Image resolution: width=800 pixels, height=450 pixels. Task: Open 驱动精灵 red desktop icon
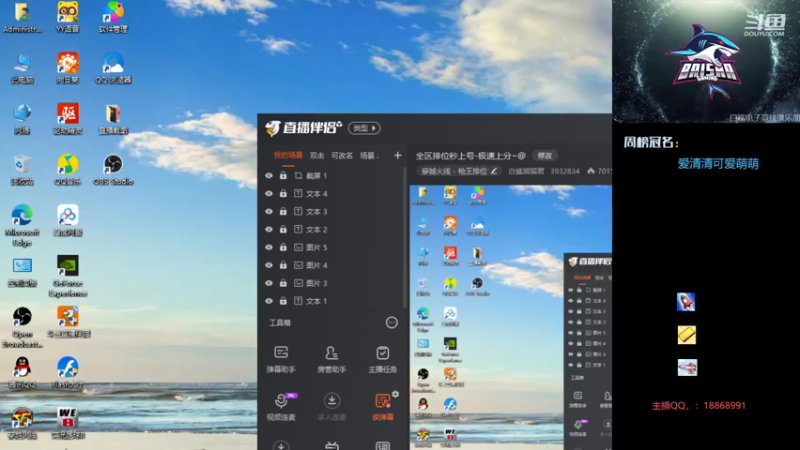tap(67, 119)
